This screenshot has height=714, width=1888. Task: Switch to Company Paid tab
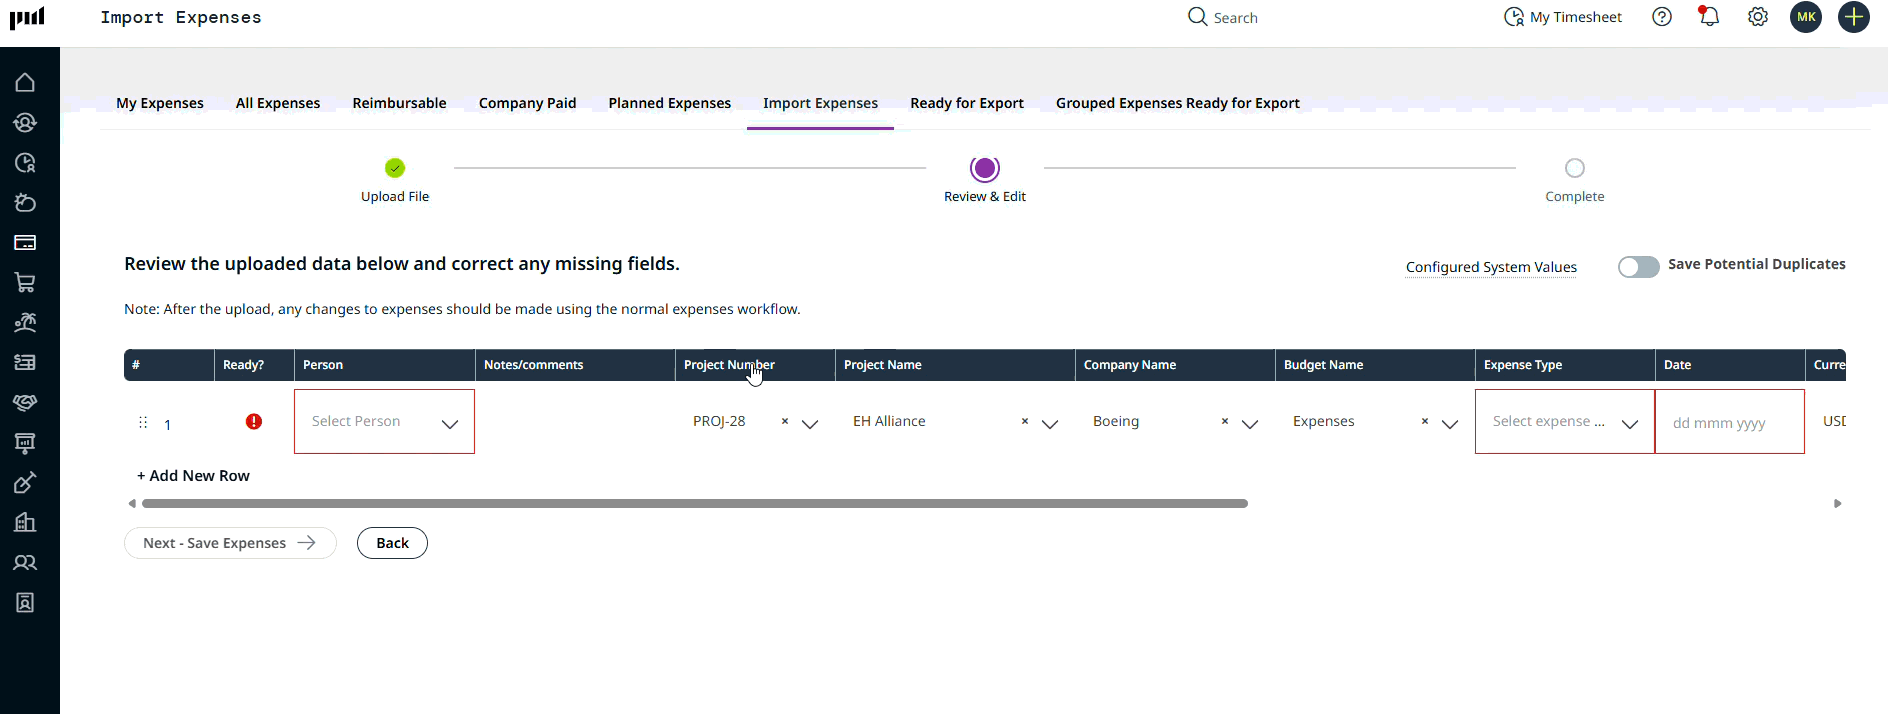click(x=527, y=103)
